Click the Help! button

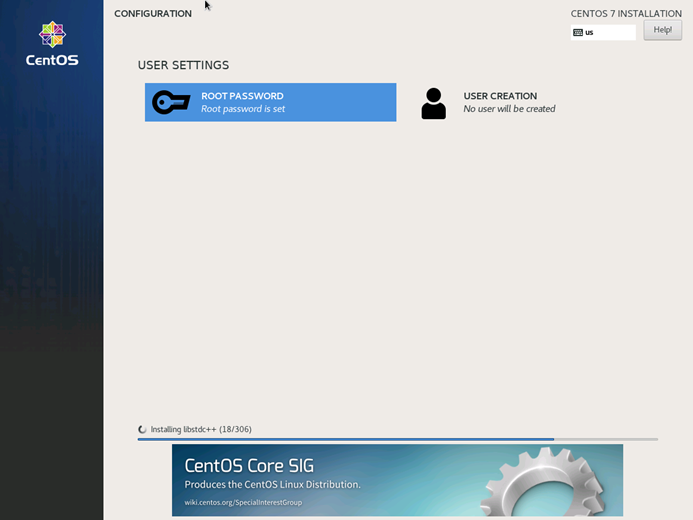click(663, 30)
